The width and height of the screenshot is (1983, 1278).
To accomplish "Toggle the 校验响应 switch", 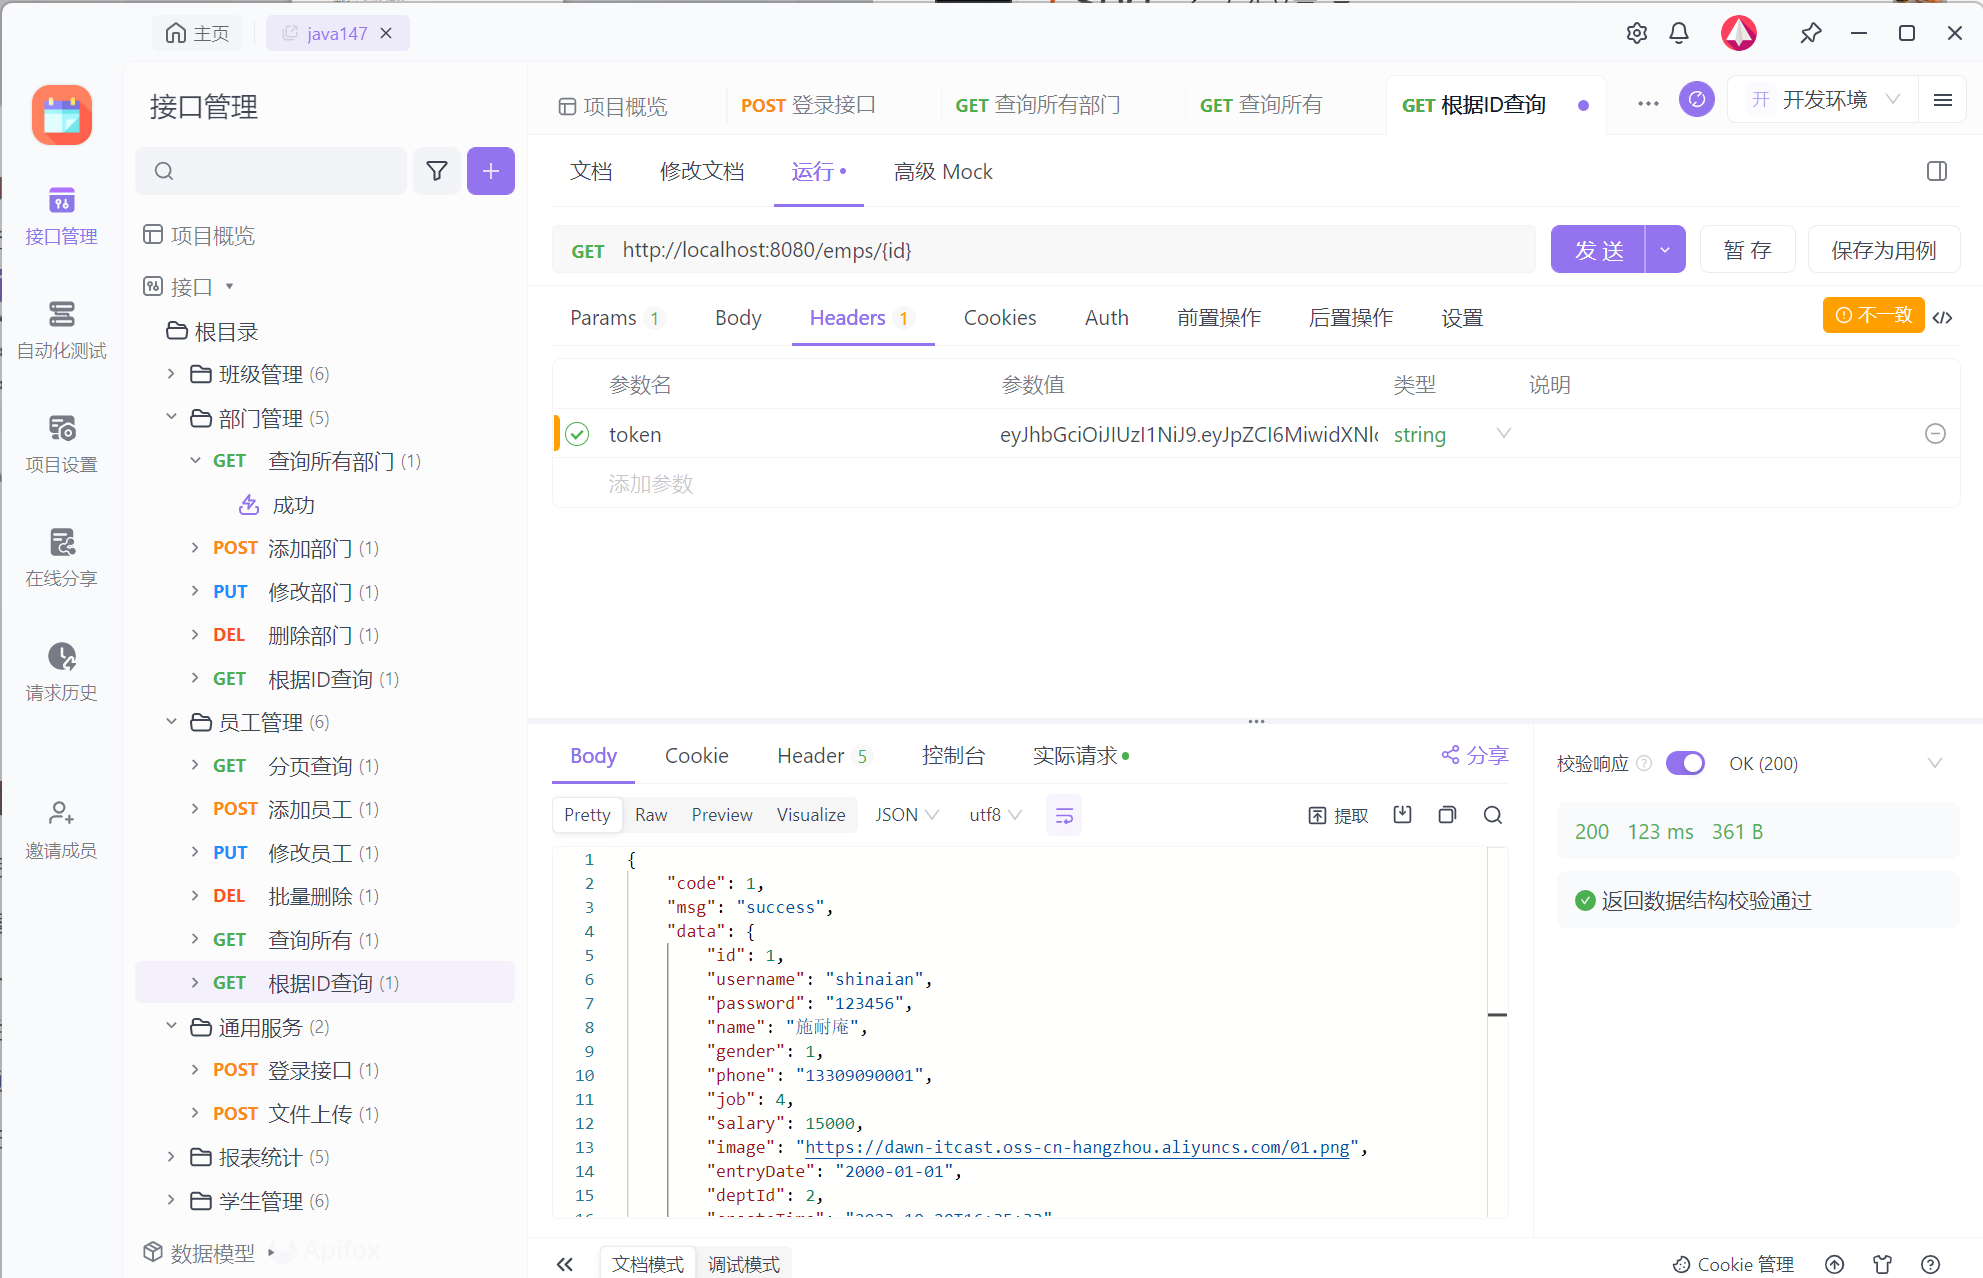I will pos(1685,763).
